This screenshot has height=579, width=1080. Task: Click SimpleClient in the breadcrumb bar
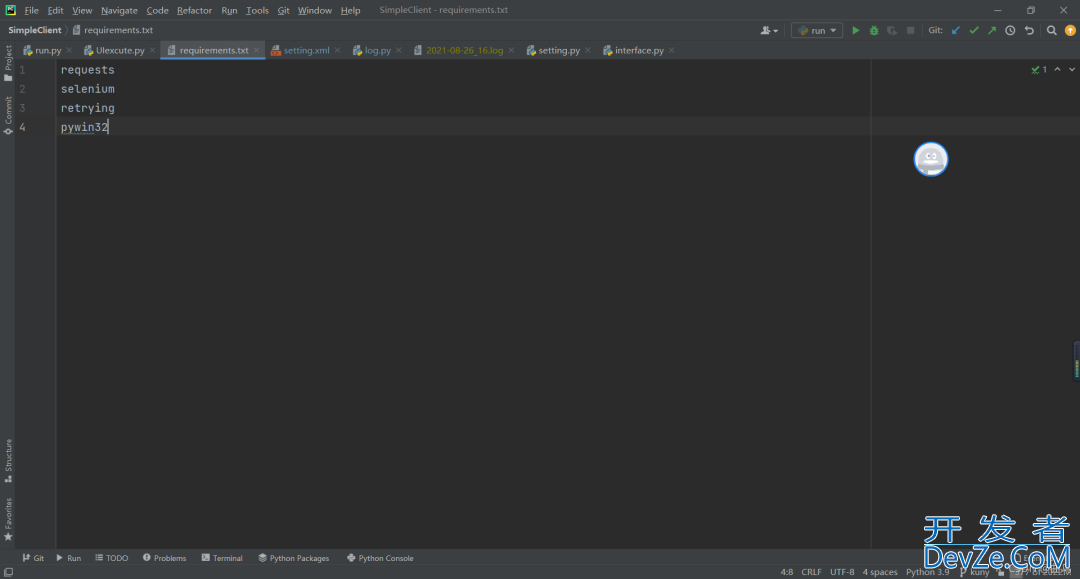click(x=34, y=30)
